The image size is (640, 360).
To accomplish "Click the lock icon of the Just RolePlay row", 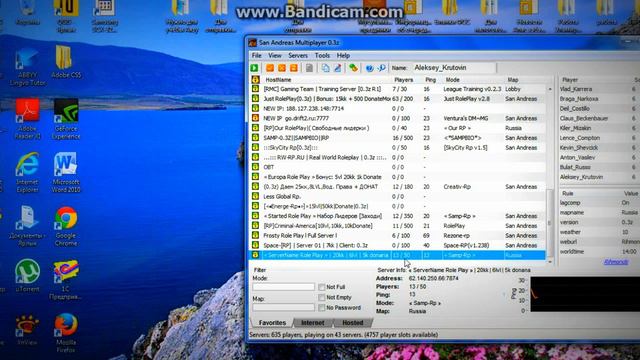I will point(255,98).
